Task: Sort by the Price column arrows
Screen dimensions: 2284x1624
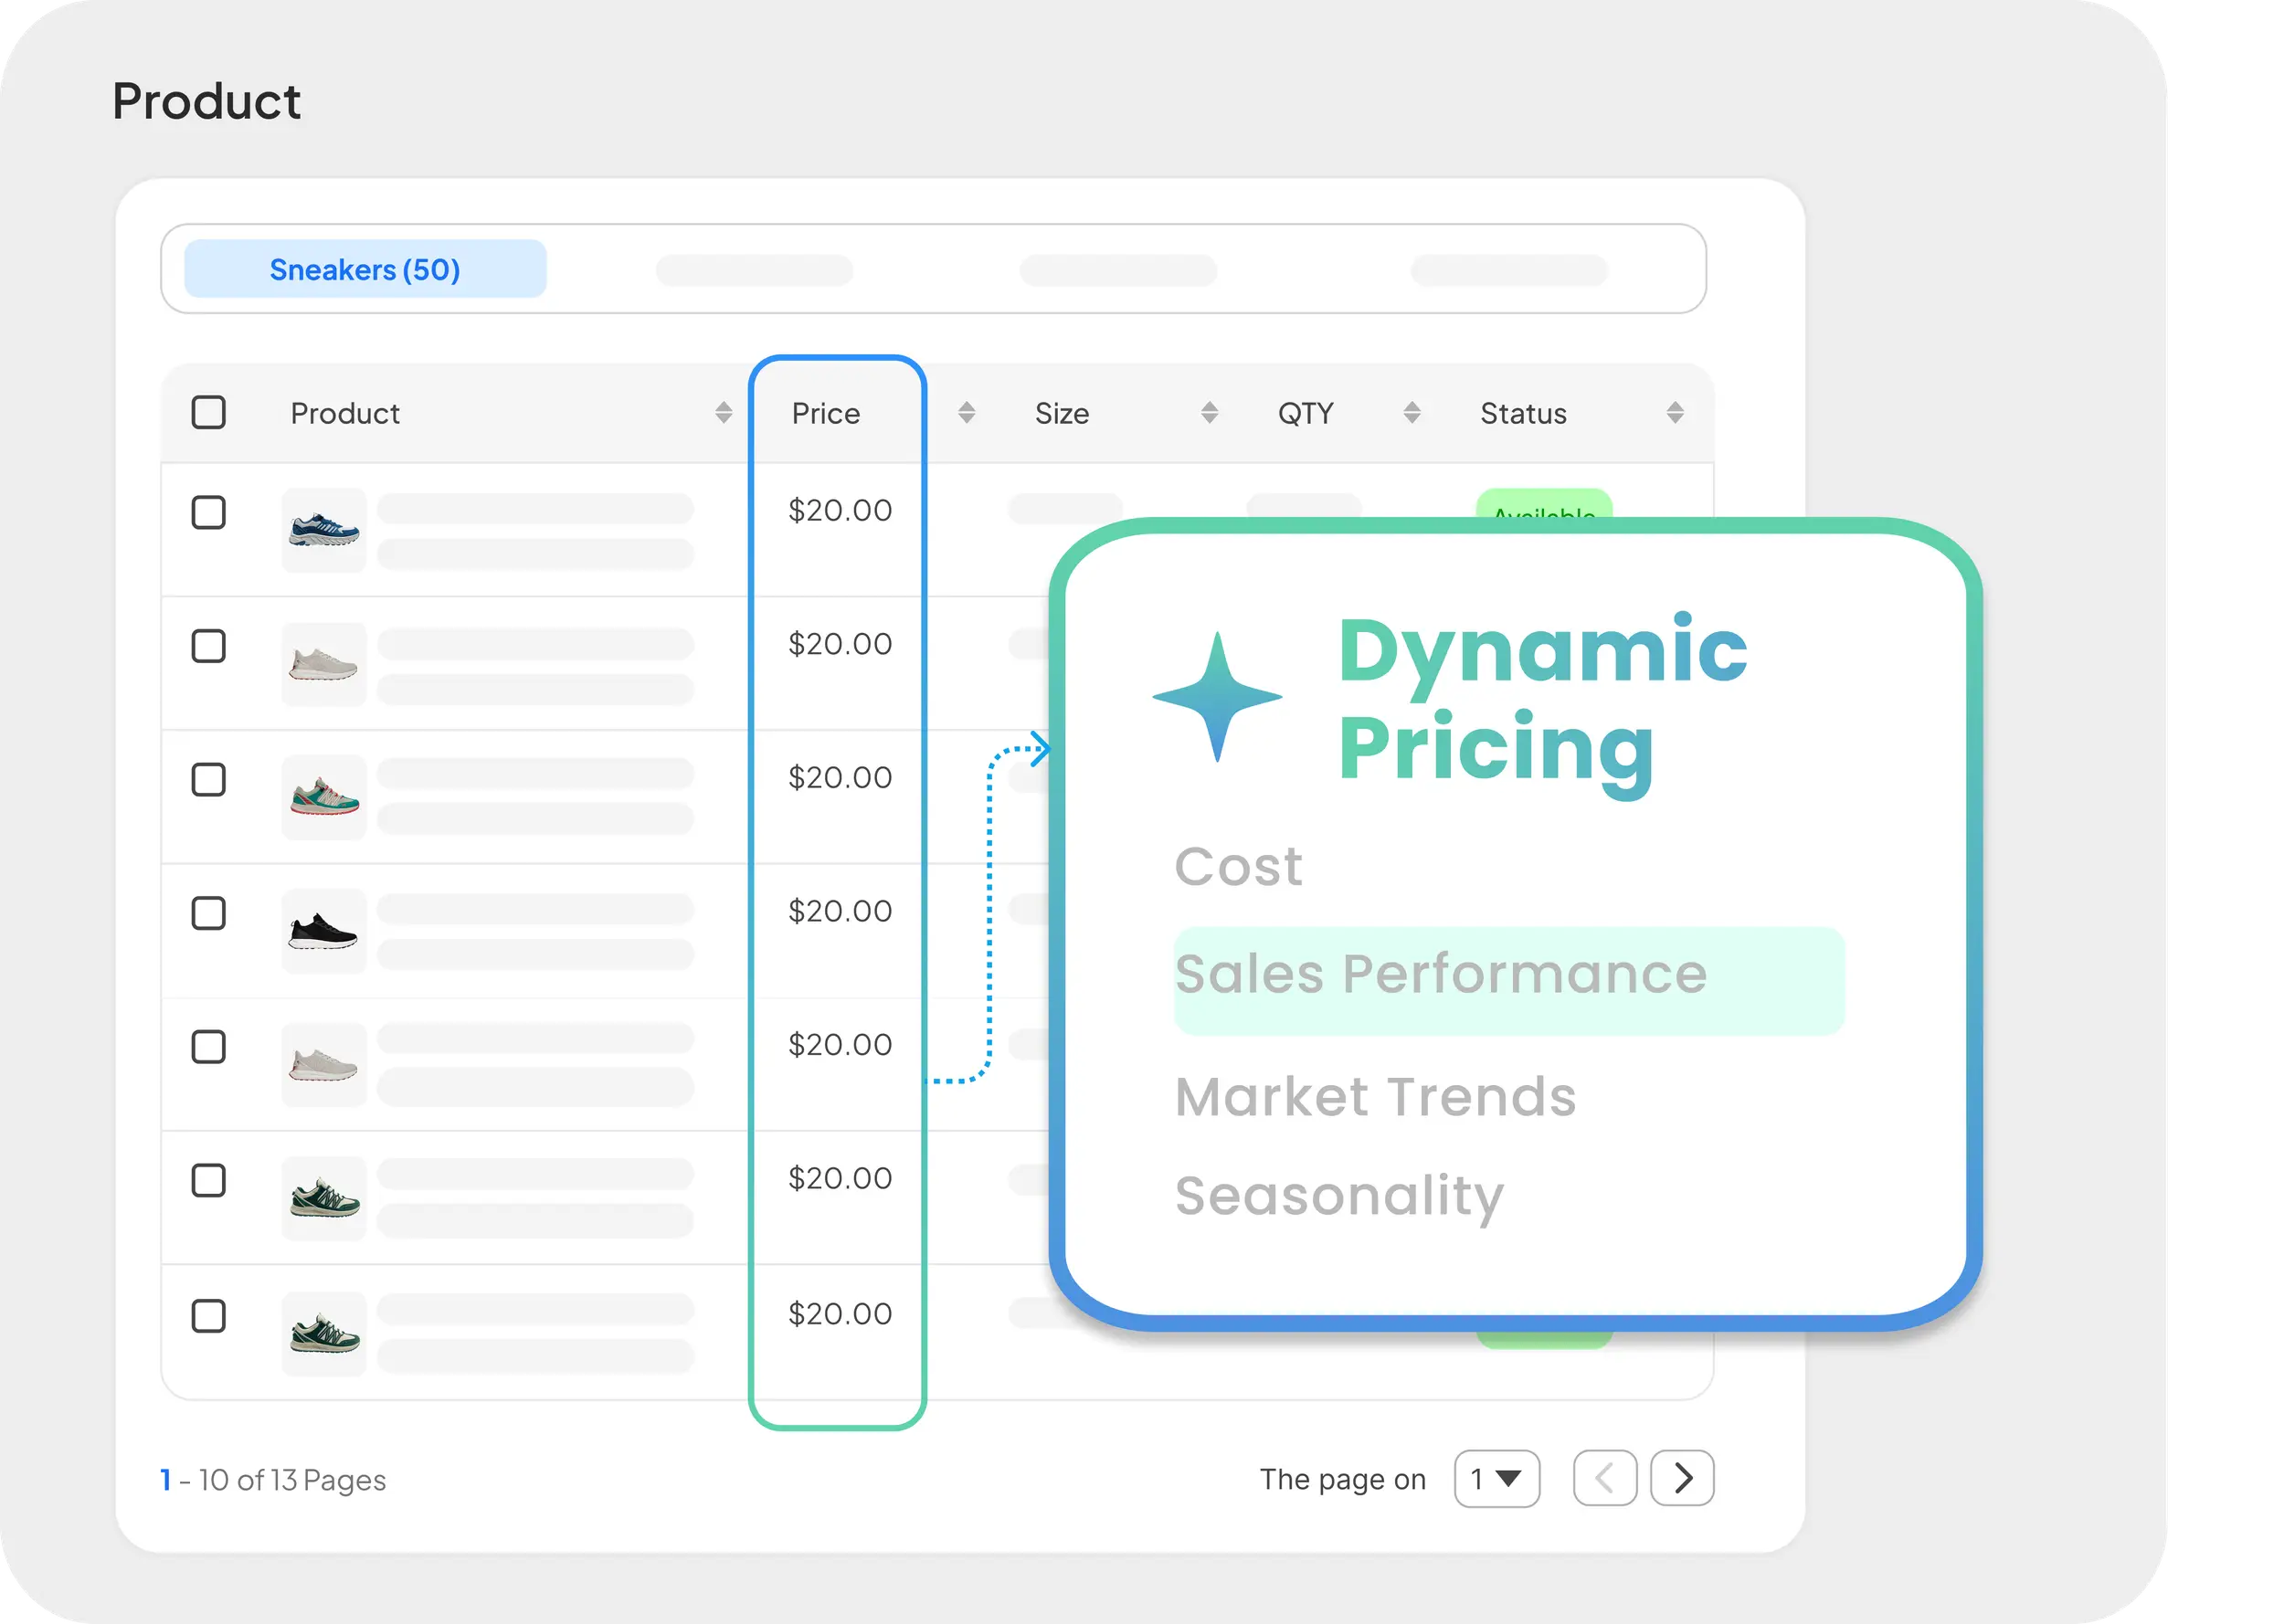Action: 966,413
